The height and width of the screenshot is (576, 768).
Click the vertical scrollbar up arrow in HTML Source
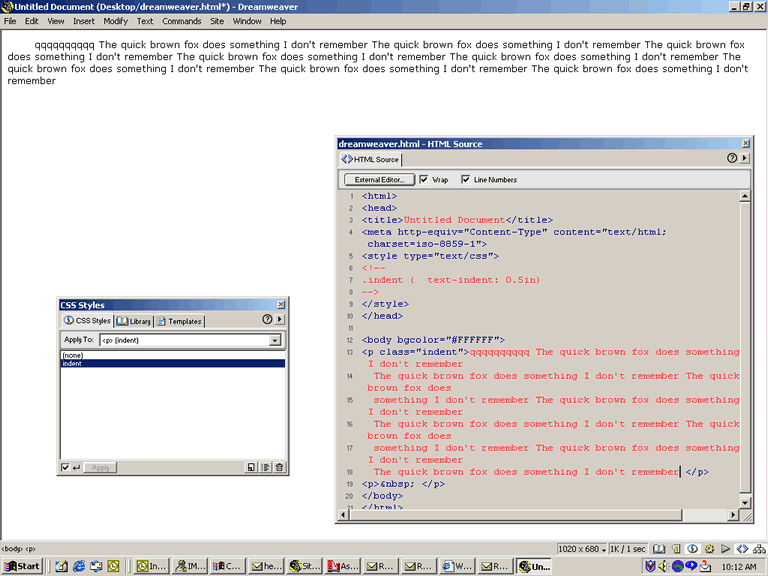744,196
